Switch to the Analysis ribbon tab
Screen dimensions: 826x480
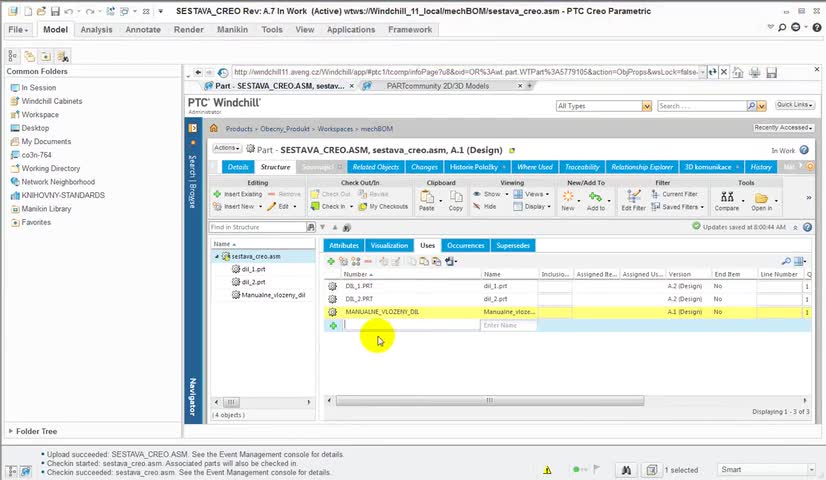[x=96, y=30]
